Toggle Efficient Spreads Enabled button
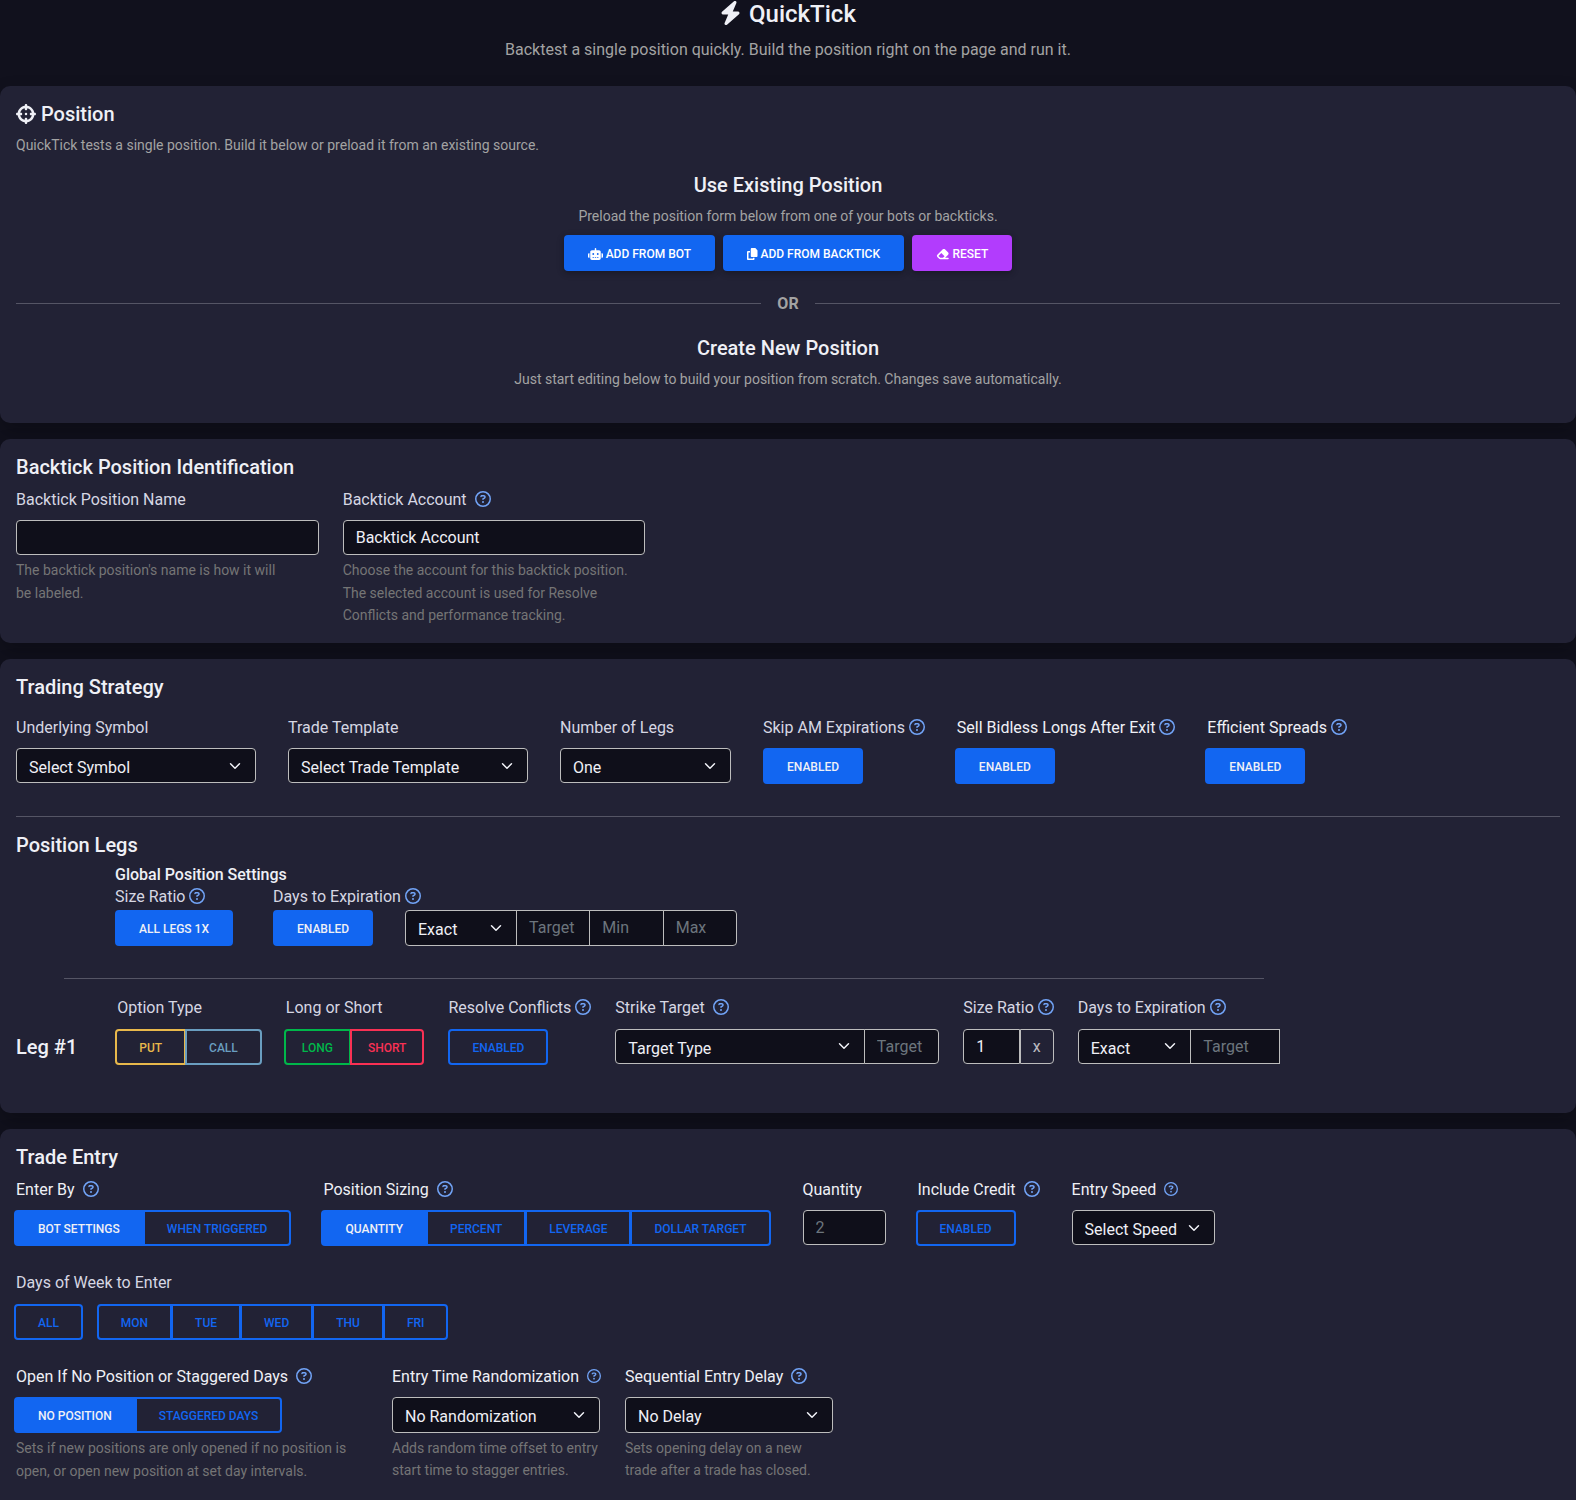 click(x=1255, y=767)
